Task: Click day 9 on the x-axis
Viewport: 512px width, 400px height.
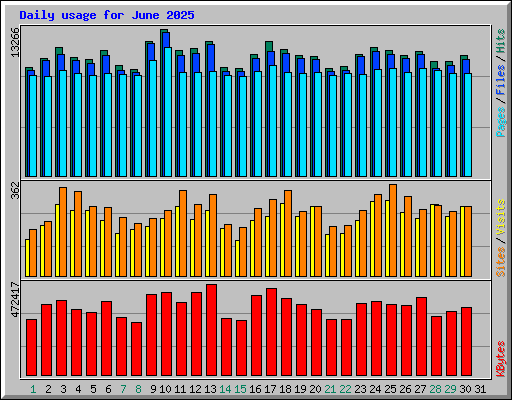Action: (x=153, y=389)
